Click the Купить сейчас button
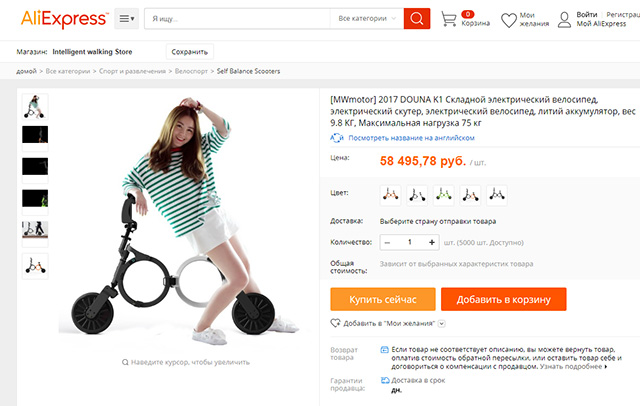This screenshot has height=406, width=640. 383,299
